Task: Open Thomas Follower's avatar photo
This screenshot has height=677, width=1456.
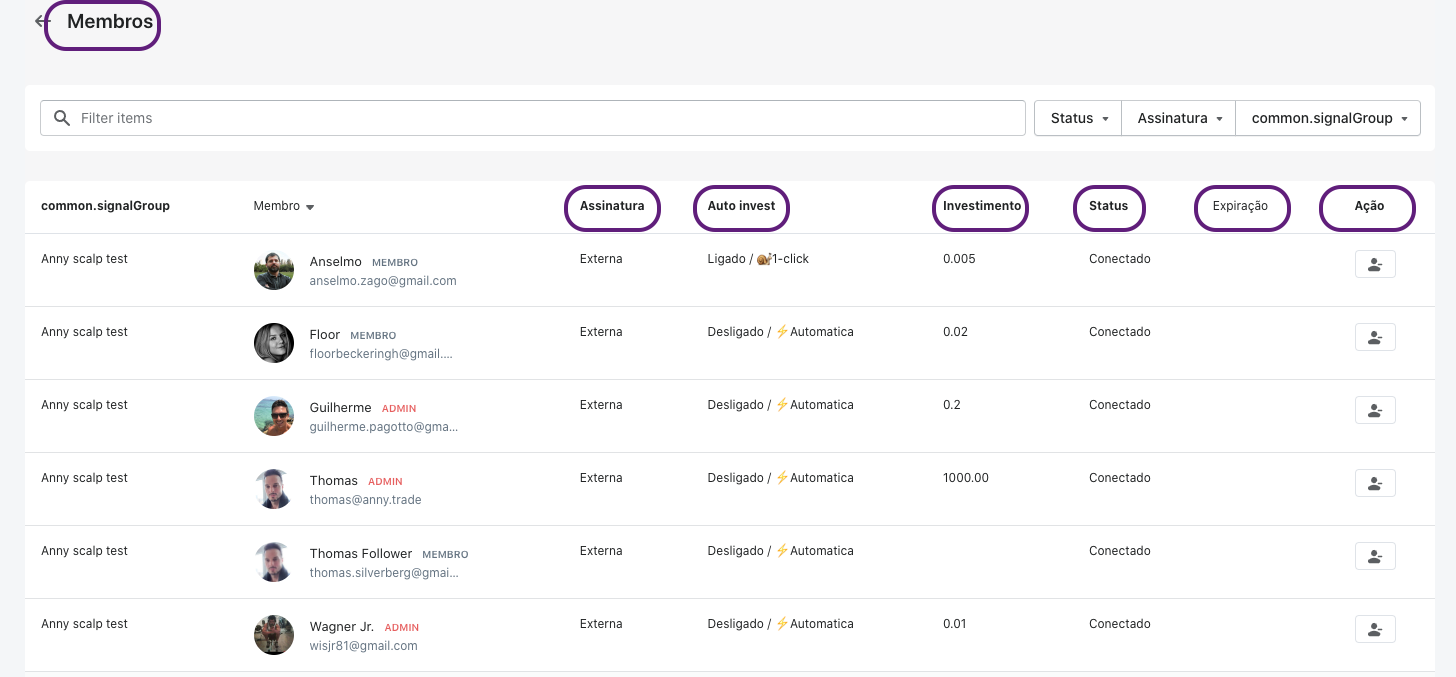Action: [x=274, y=562]
